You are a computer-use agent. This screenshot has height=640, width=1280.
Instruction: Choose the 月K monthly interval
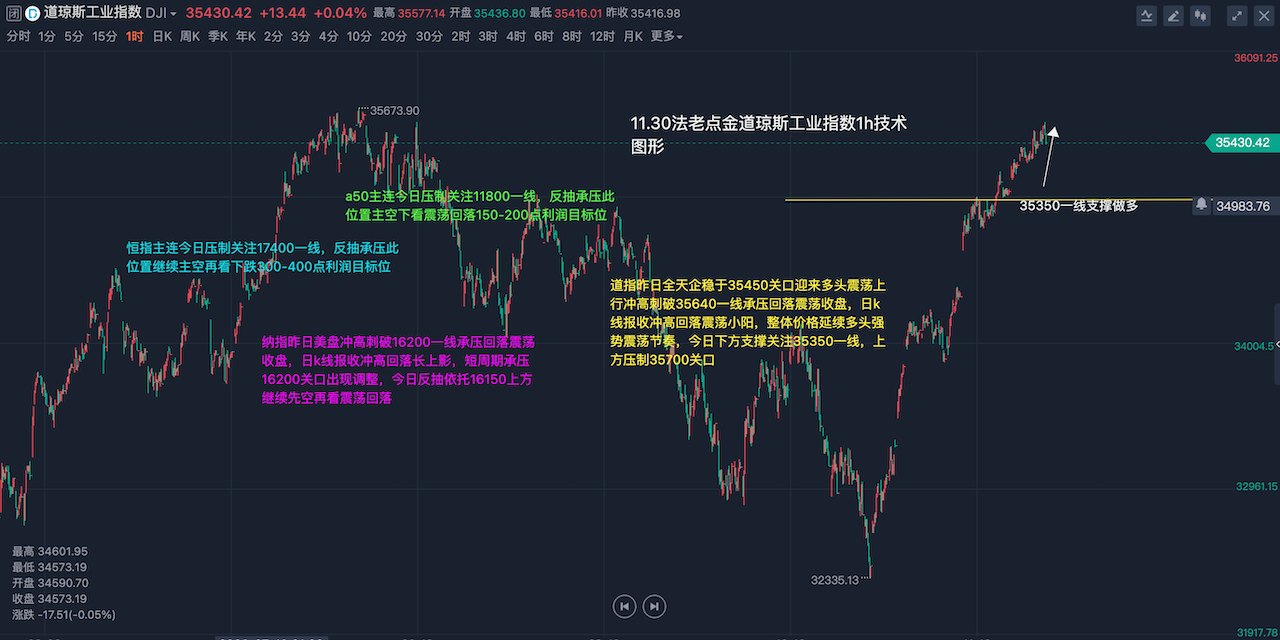[632, 36]
